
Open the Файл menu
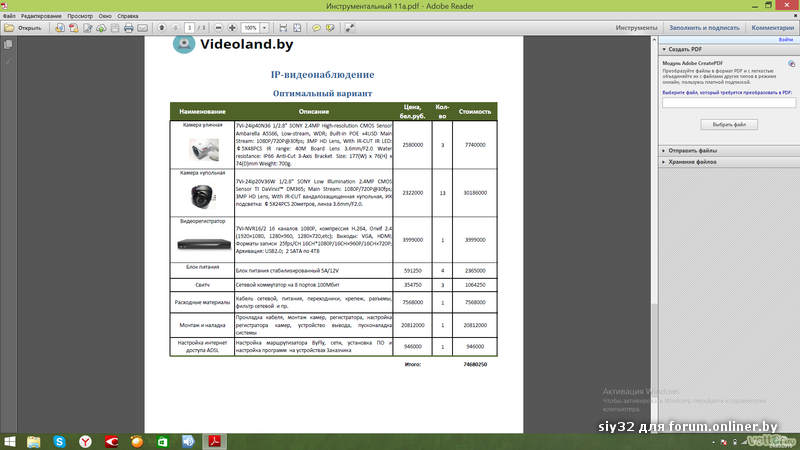point(9,16)
